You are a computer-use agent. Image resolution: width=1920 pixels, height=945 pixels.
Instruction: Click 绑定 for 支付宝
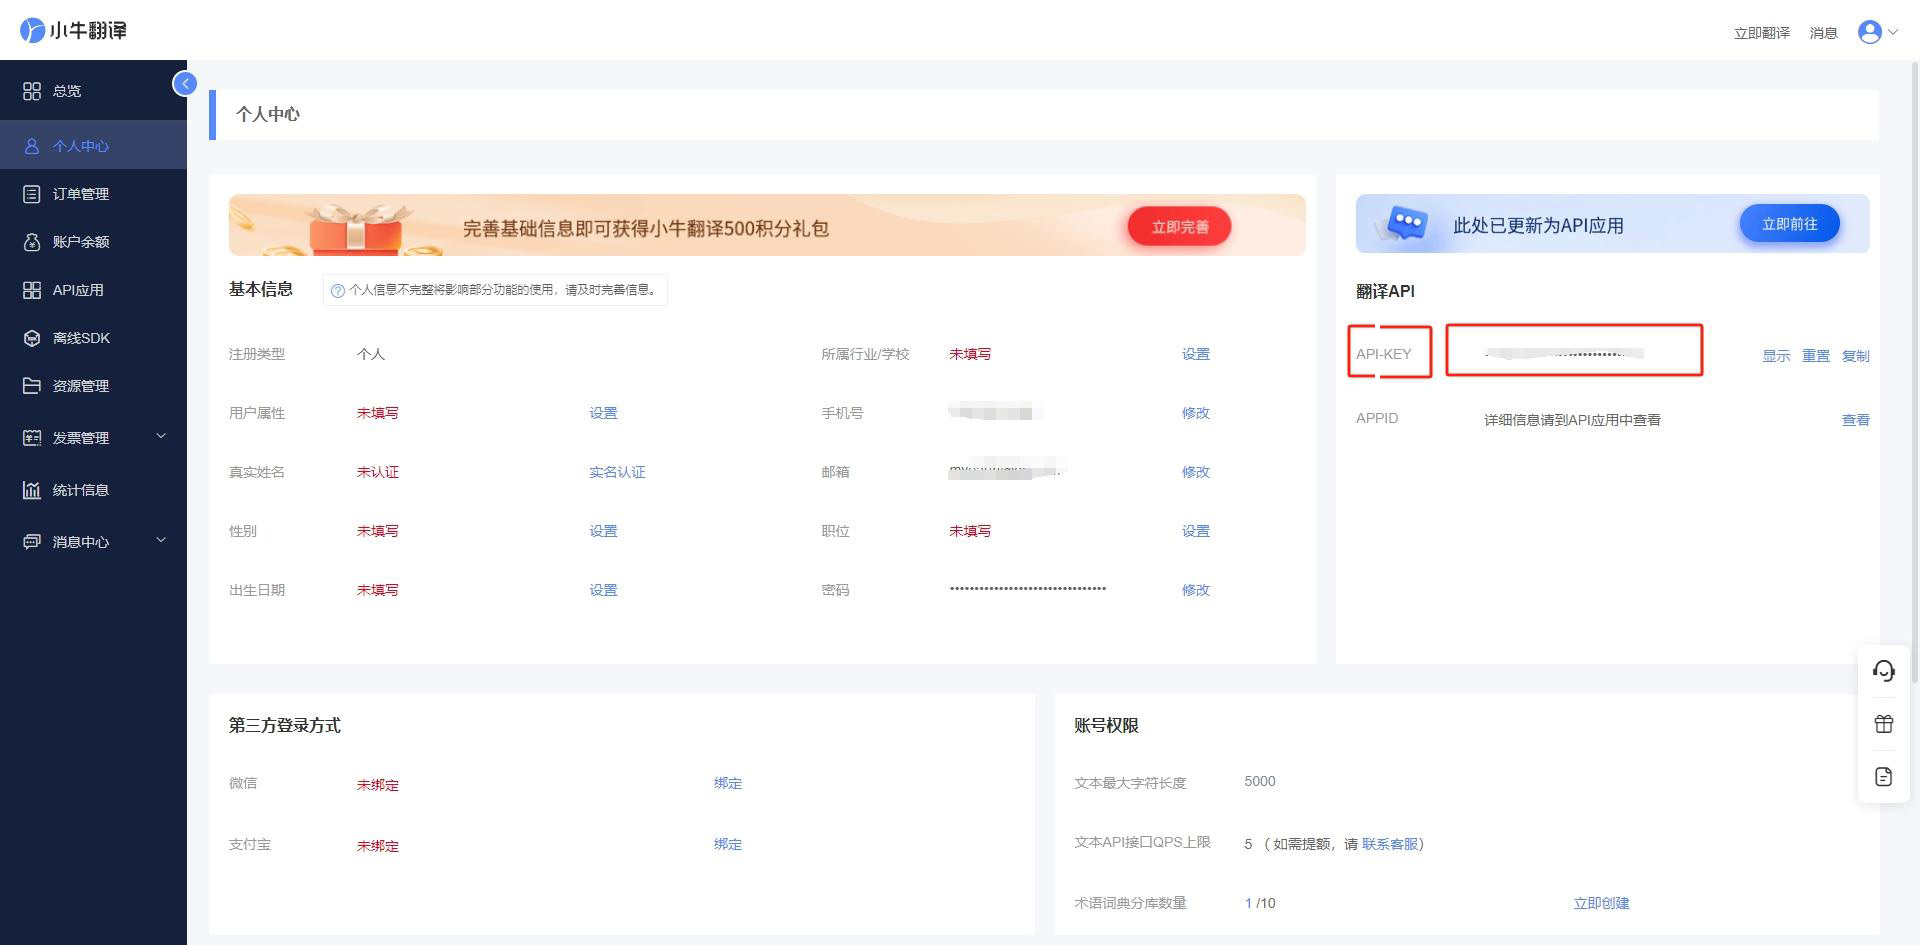click(x=728, y=844)
